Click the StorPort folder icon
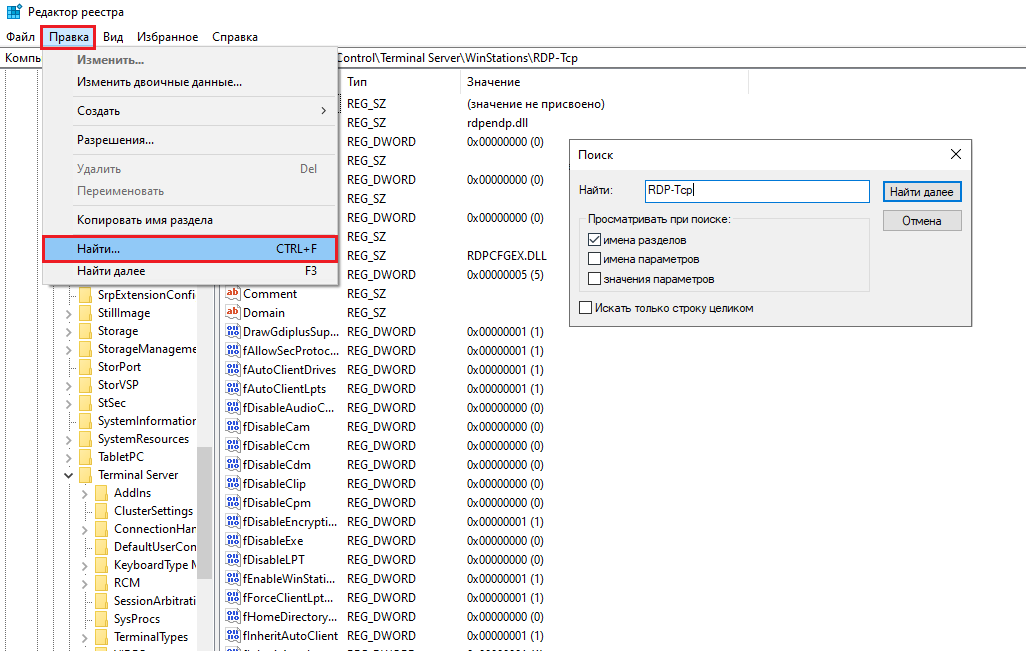This screenshot has height=651, width=1026. (x=85, y=367)
